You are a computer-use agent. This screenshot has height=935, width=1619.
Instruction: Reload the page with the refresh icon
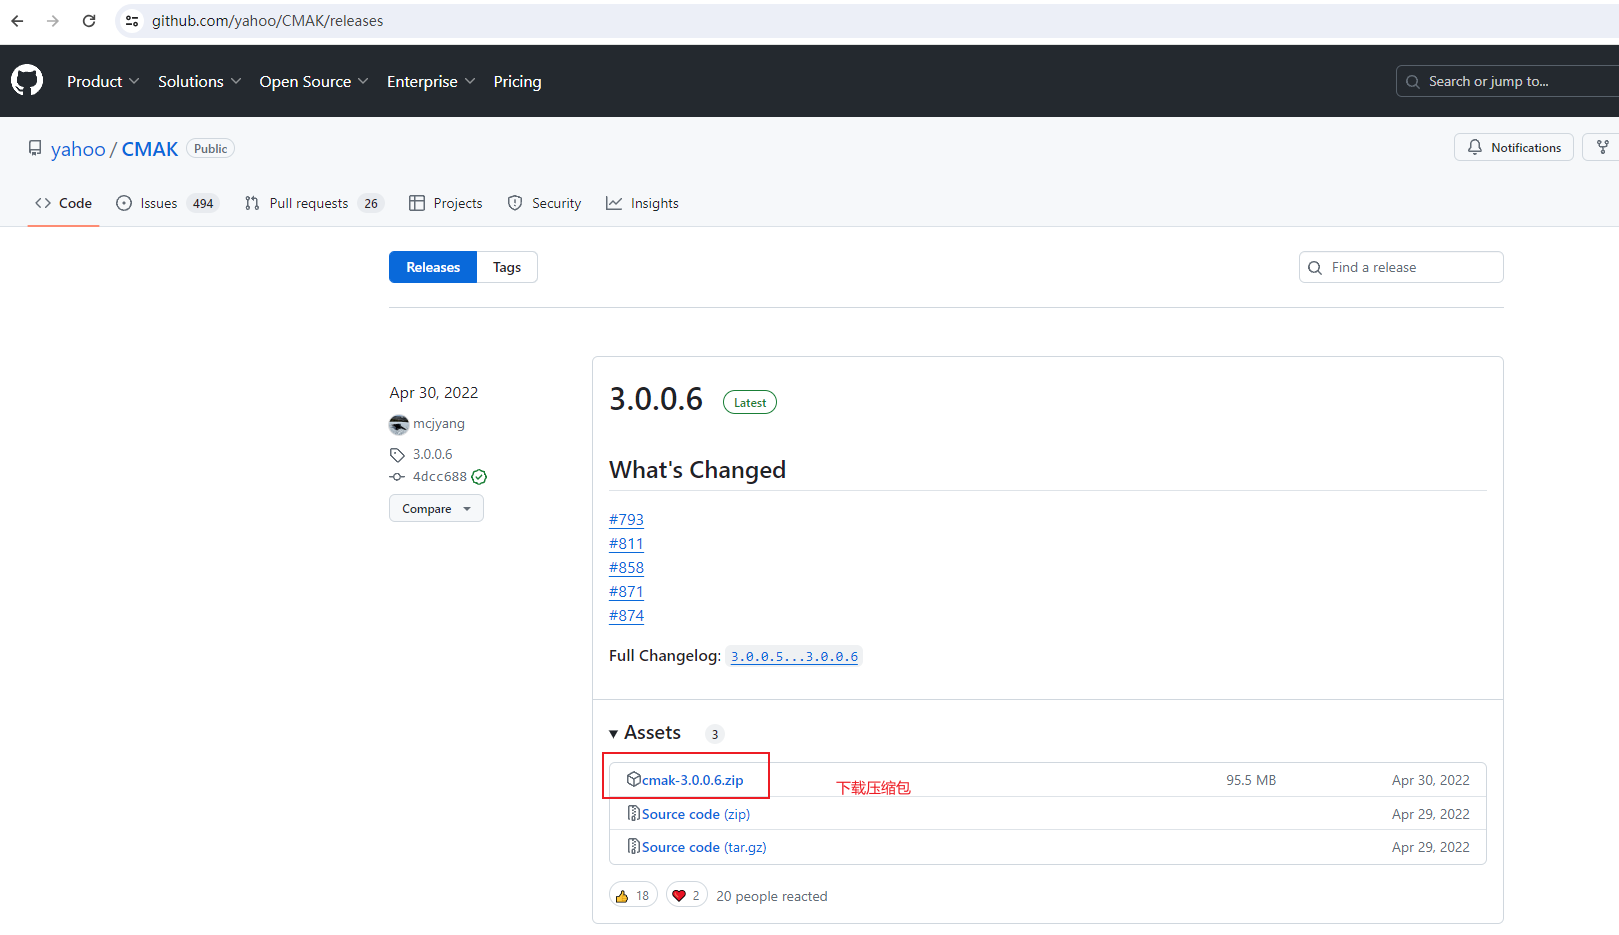pos(89,21)
